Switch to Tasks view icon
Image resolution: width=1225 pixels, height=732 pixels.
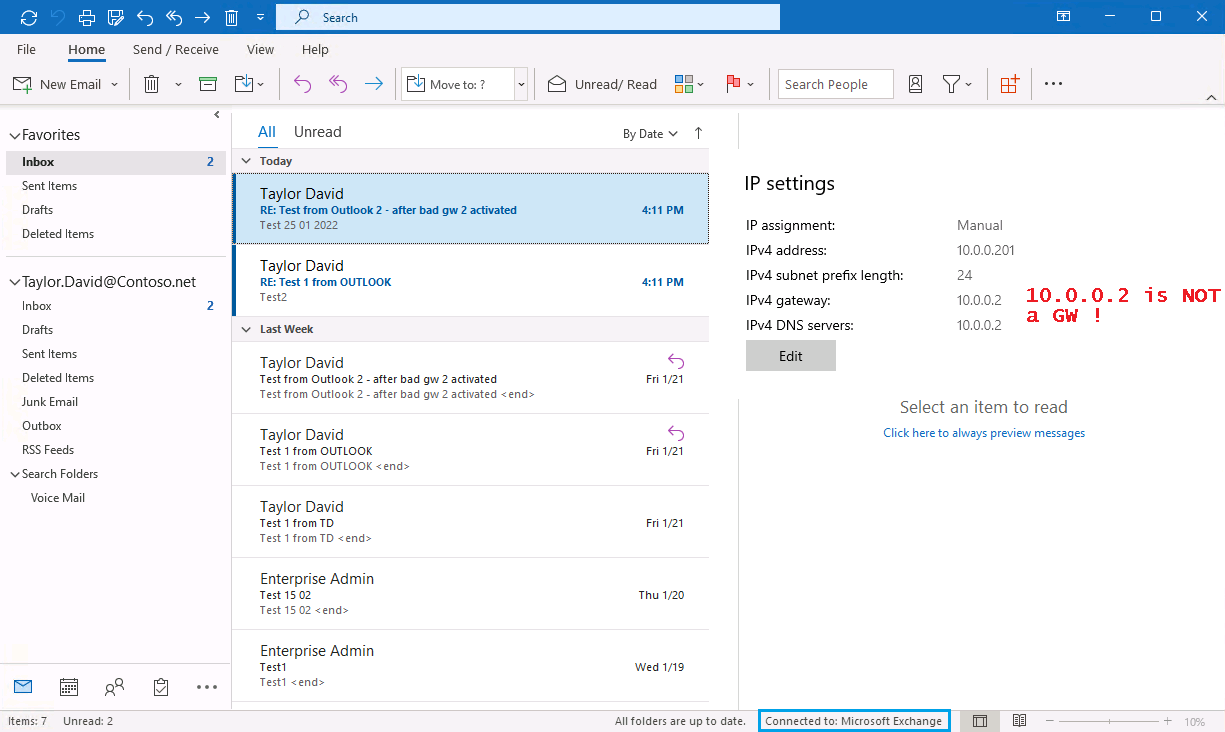pos(161,687)
